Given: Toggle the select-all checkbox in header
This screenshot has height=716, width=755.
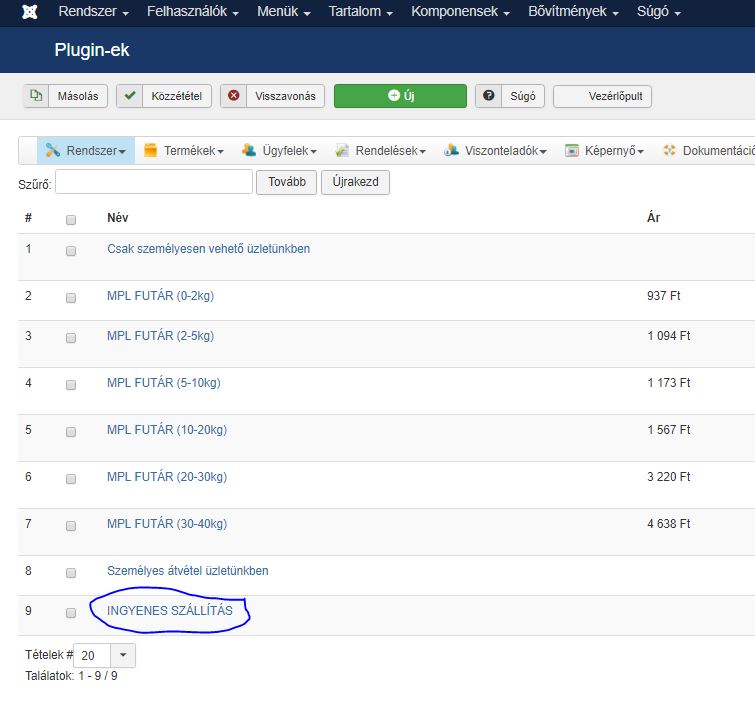Looking at the screenshot, I should [71, 220].
